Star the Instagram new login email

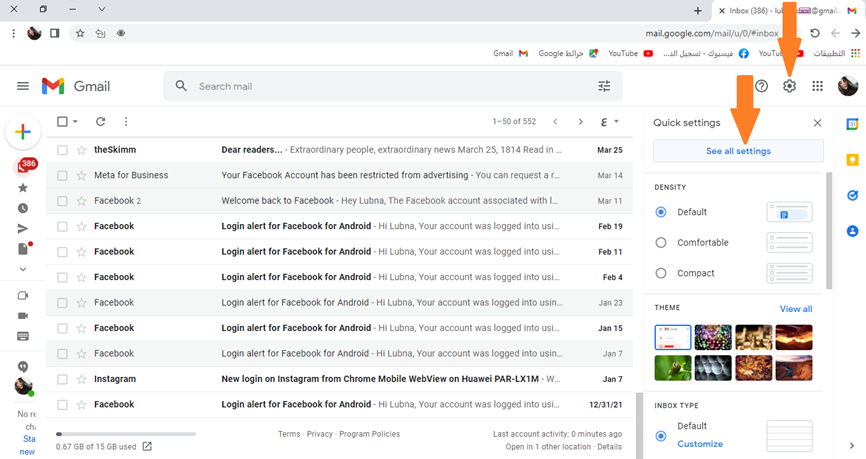(81, 379)
